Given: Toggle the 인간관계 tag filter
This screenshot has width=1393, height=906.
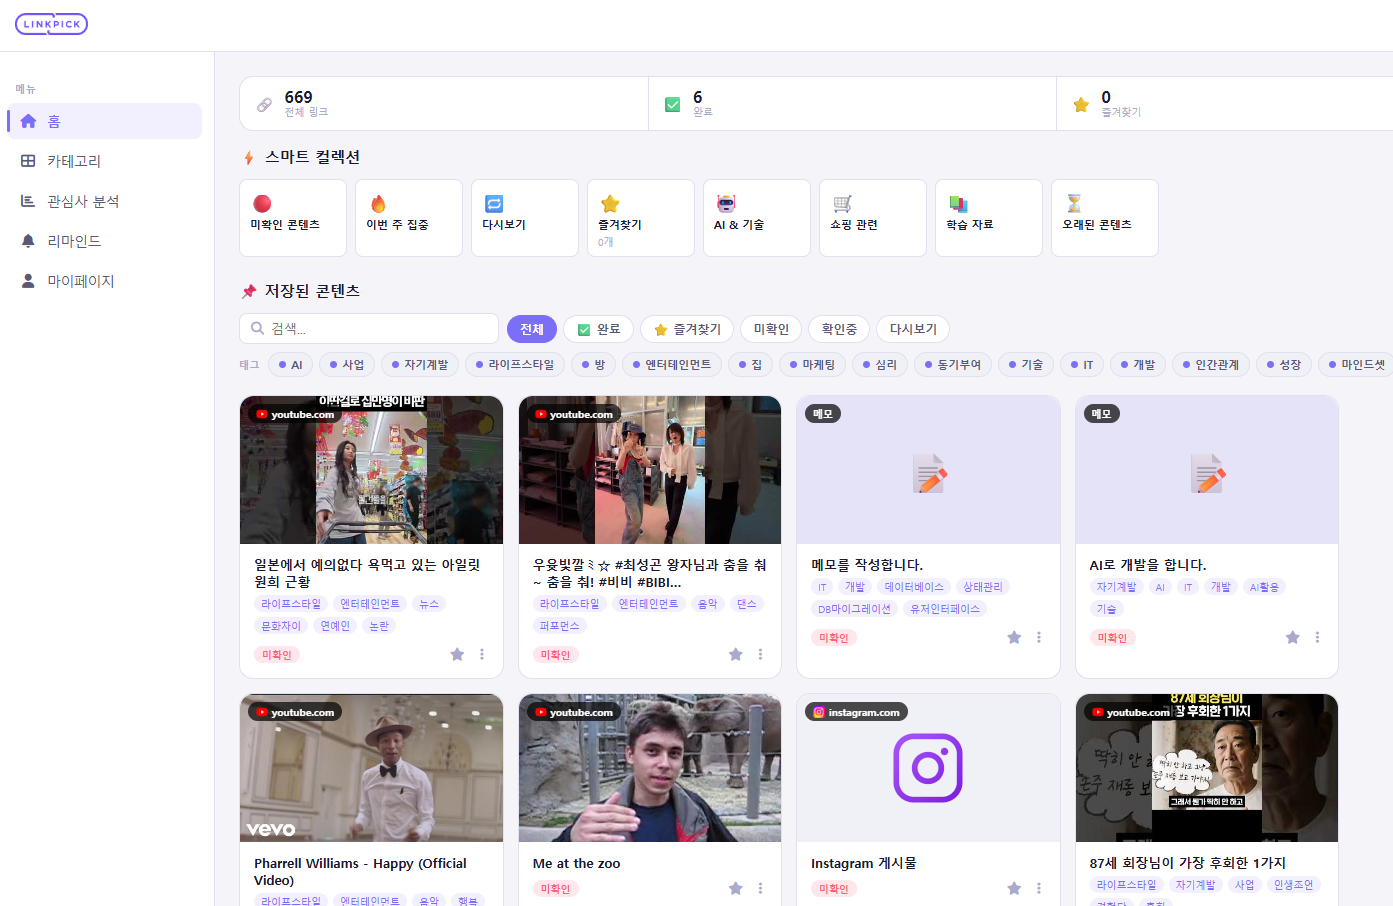Looking at the screenshot, I should (1211, 365).
